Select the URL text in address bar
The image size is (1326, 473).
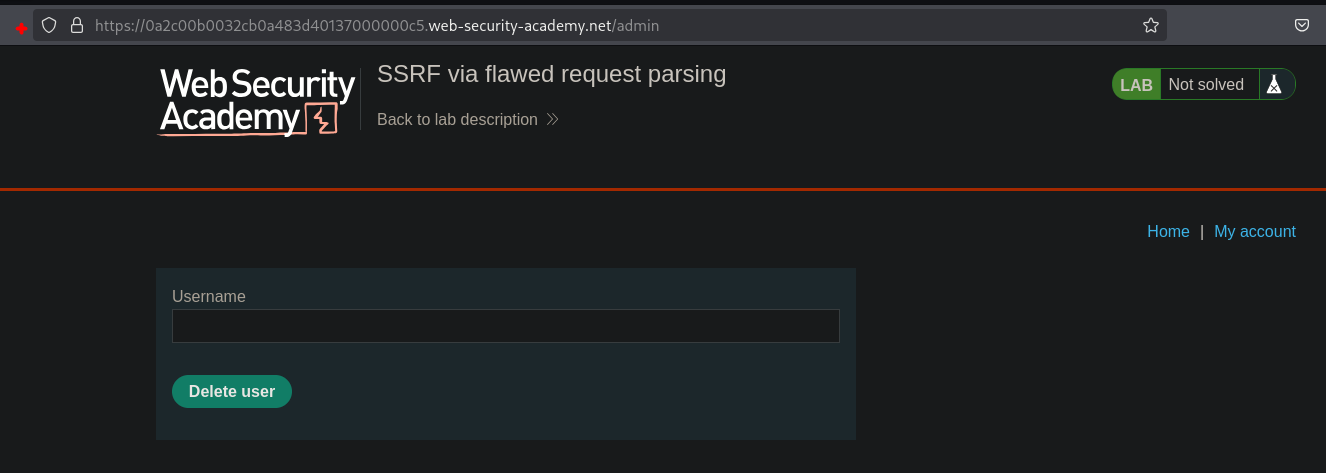(376, 25)
